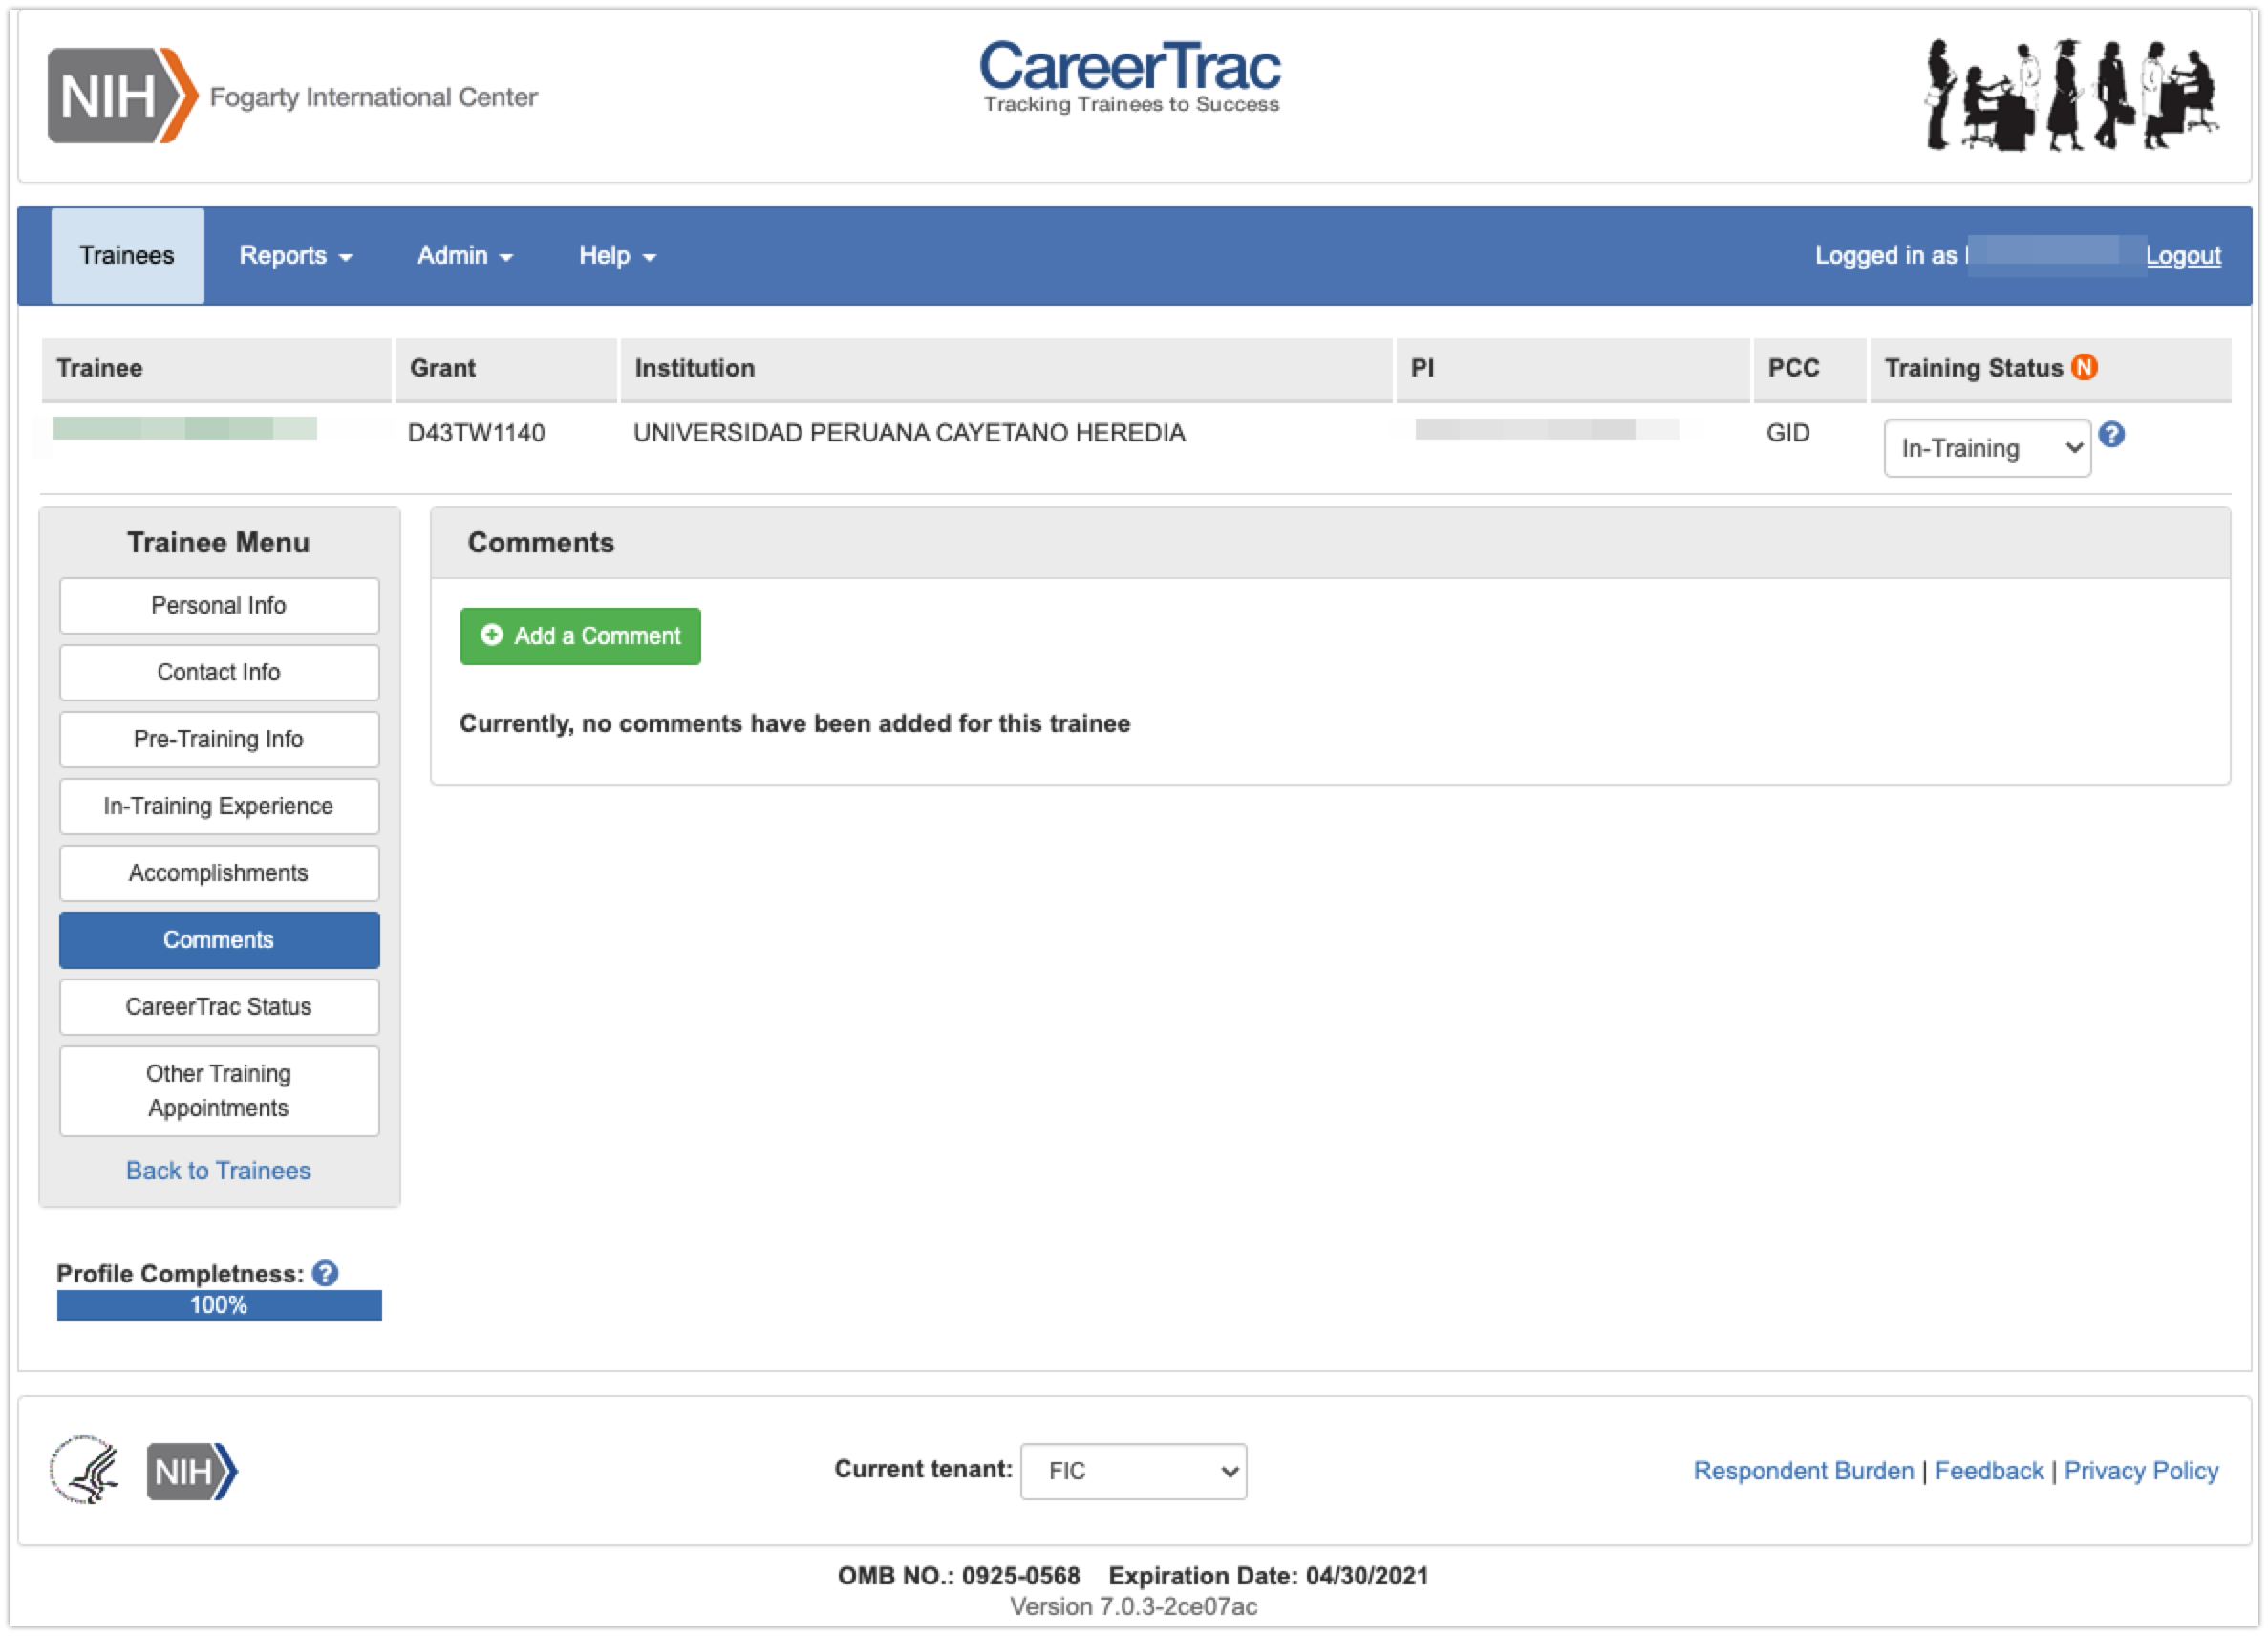This screenshot has height=1636, width=2268.
Task: Switch to the Trainees tab
Action: [x=127, y=256]
